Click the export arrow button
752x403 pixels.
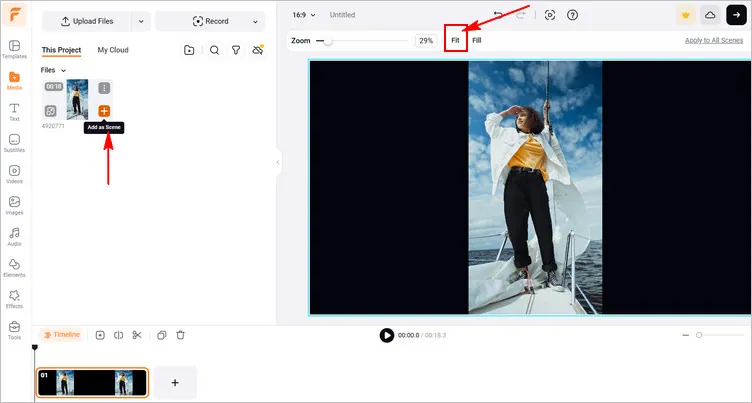click(x=736, y=15)
